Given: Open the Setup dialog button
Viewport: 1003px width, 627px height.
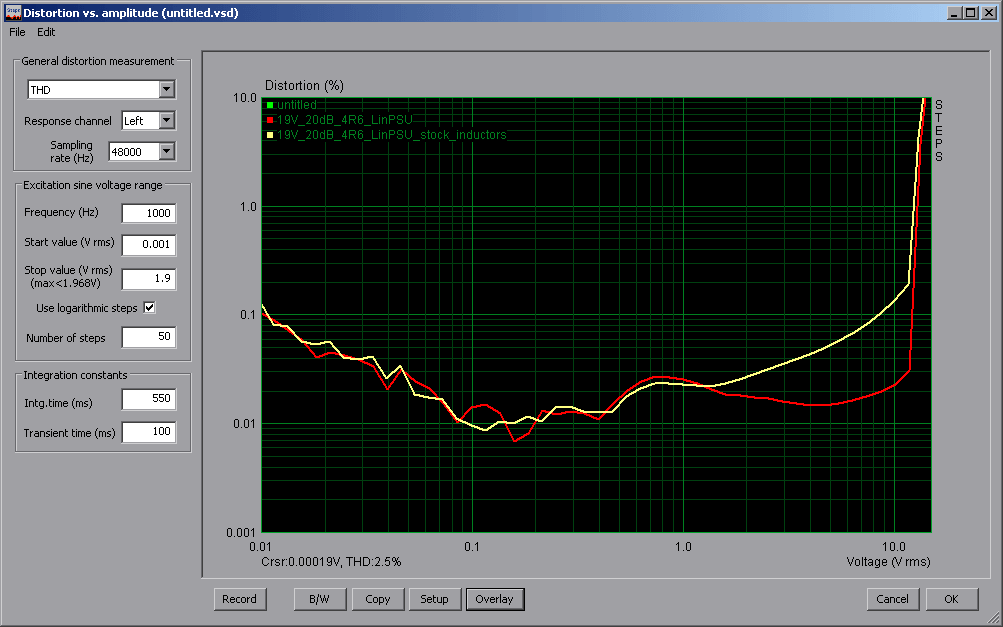Looking at the screenshot, I should pyautogui.click(x=434, y=599).
